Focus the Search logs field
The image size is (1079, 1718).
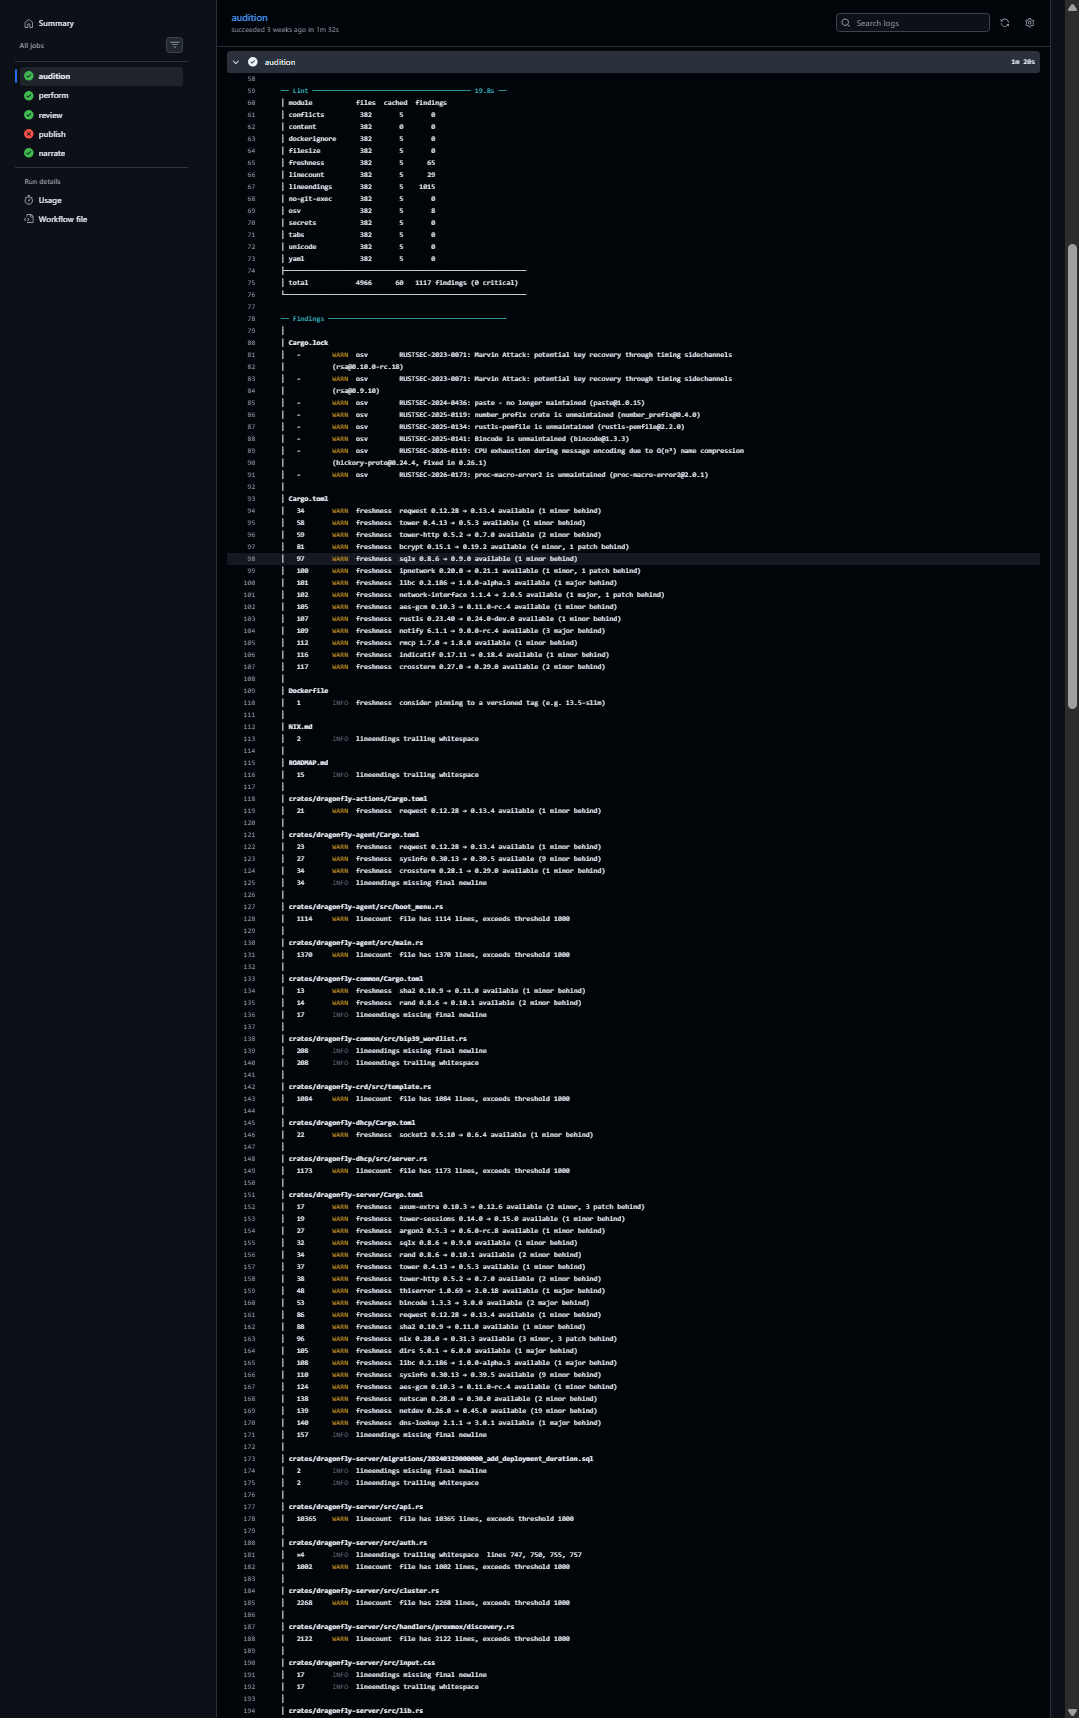coord(912,23)
